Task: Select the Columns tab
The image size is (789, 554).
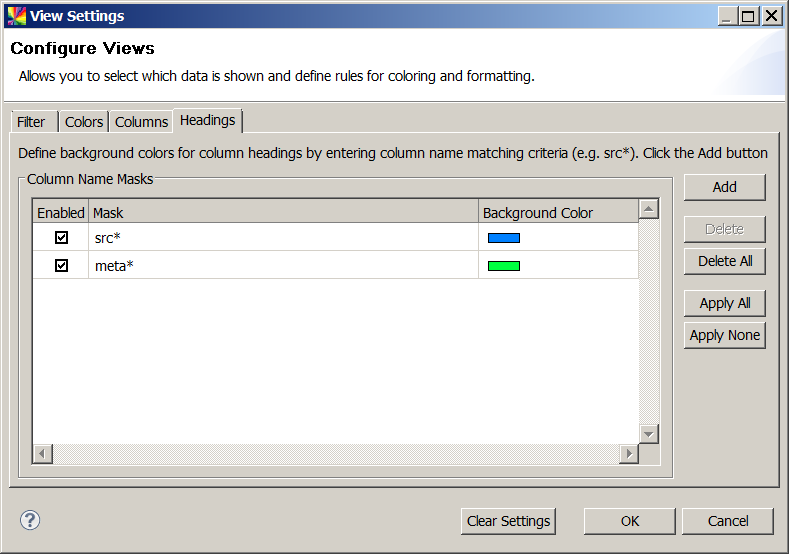Action: 141,122
